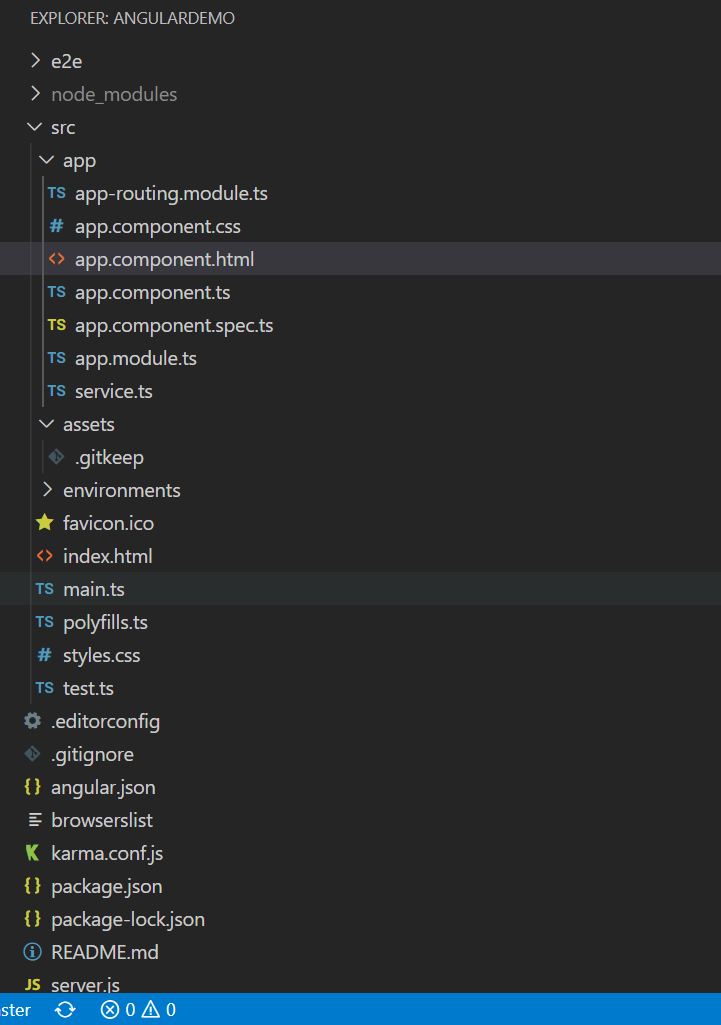This screenshot has height=1025, width=721.
Task: Expand the environments folder
Action: (45, 490)
